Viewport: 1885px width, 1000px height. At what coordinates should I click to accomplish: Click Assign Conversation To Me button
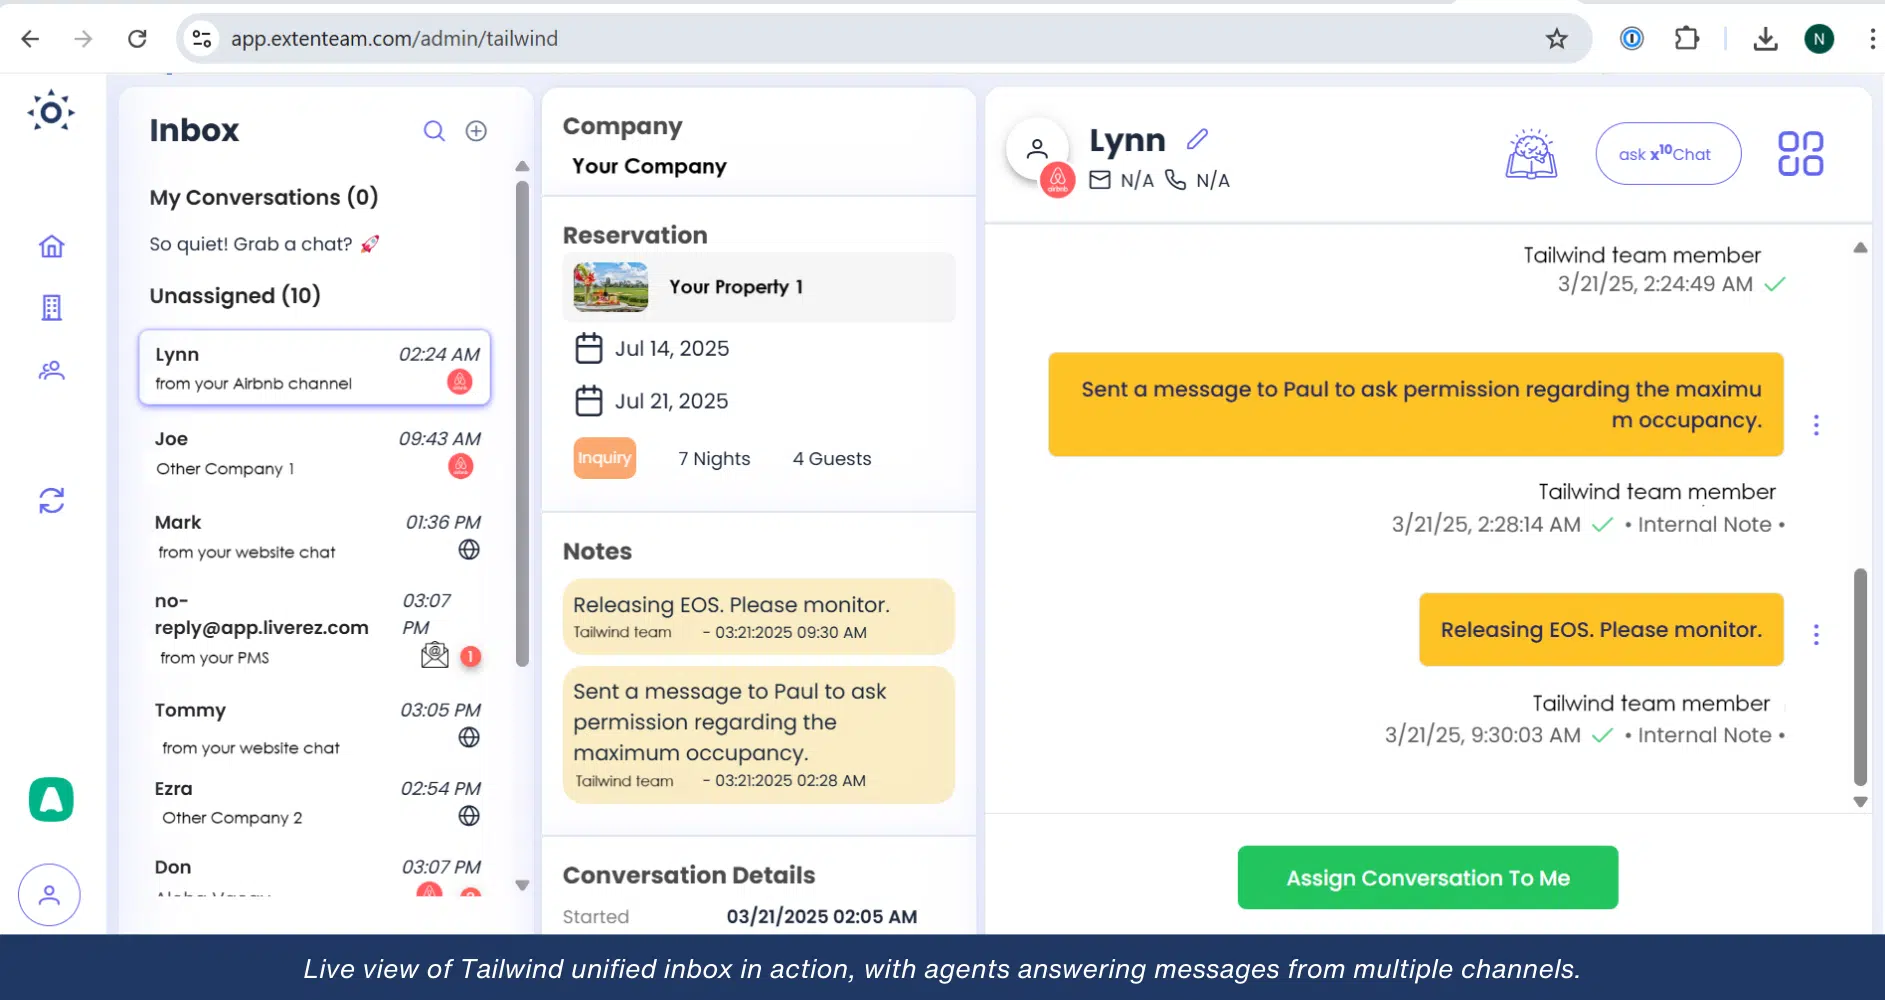click(1427, 878)
